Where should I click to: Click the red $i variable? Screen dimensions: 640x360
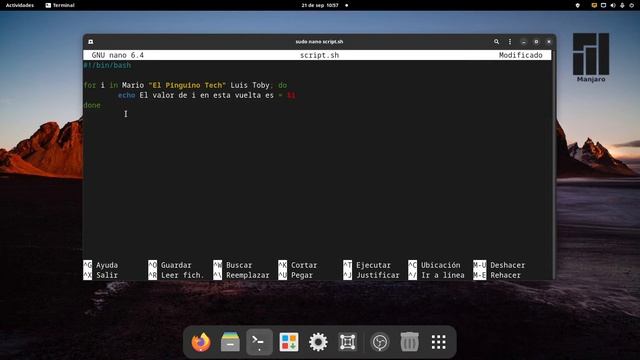(x=291, y=95)
